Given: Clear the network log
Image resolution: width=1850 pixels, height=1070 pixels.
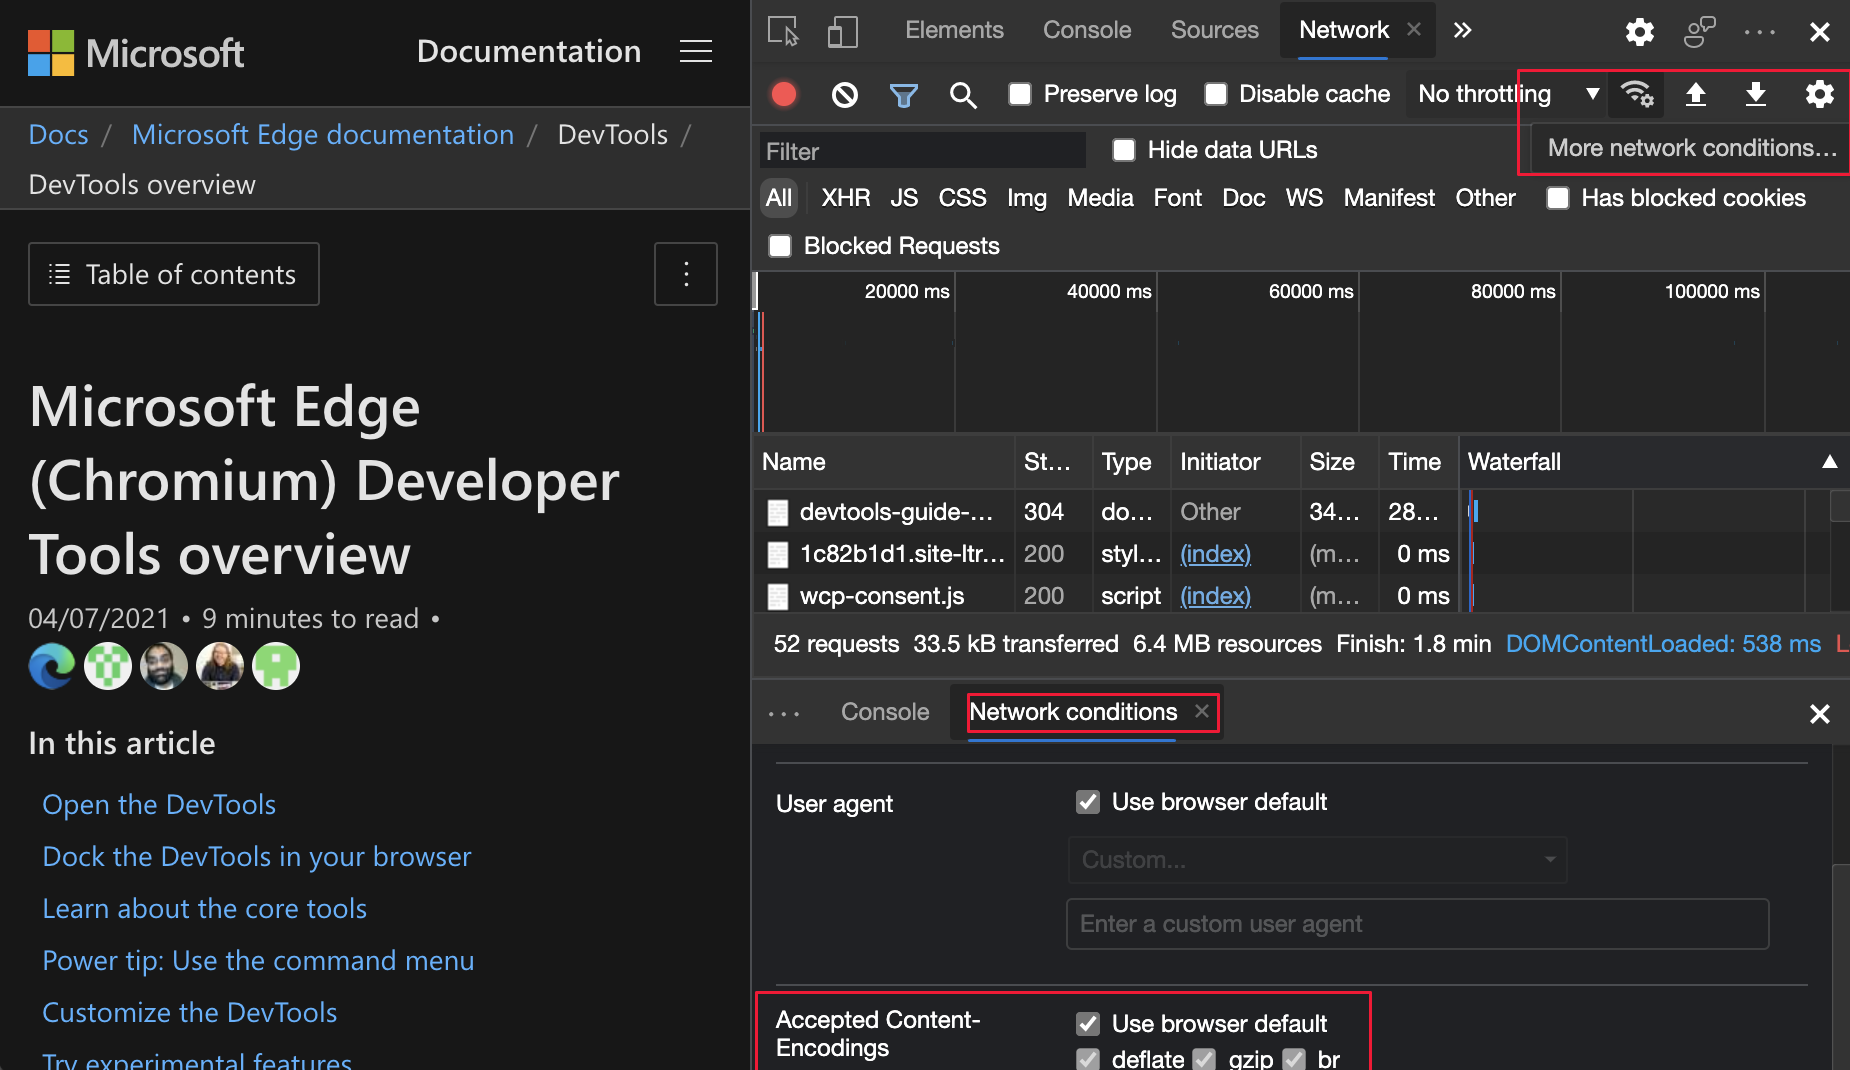Looking at the screenshot, I should click(844, 95).
